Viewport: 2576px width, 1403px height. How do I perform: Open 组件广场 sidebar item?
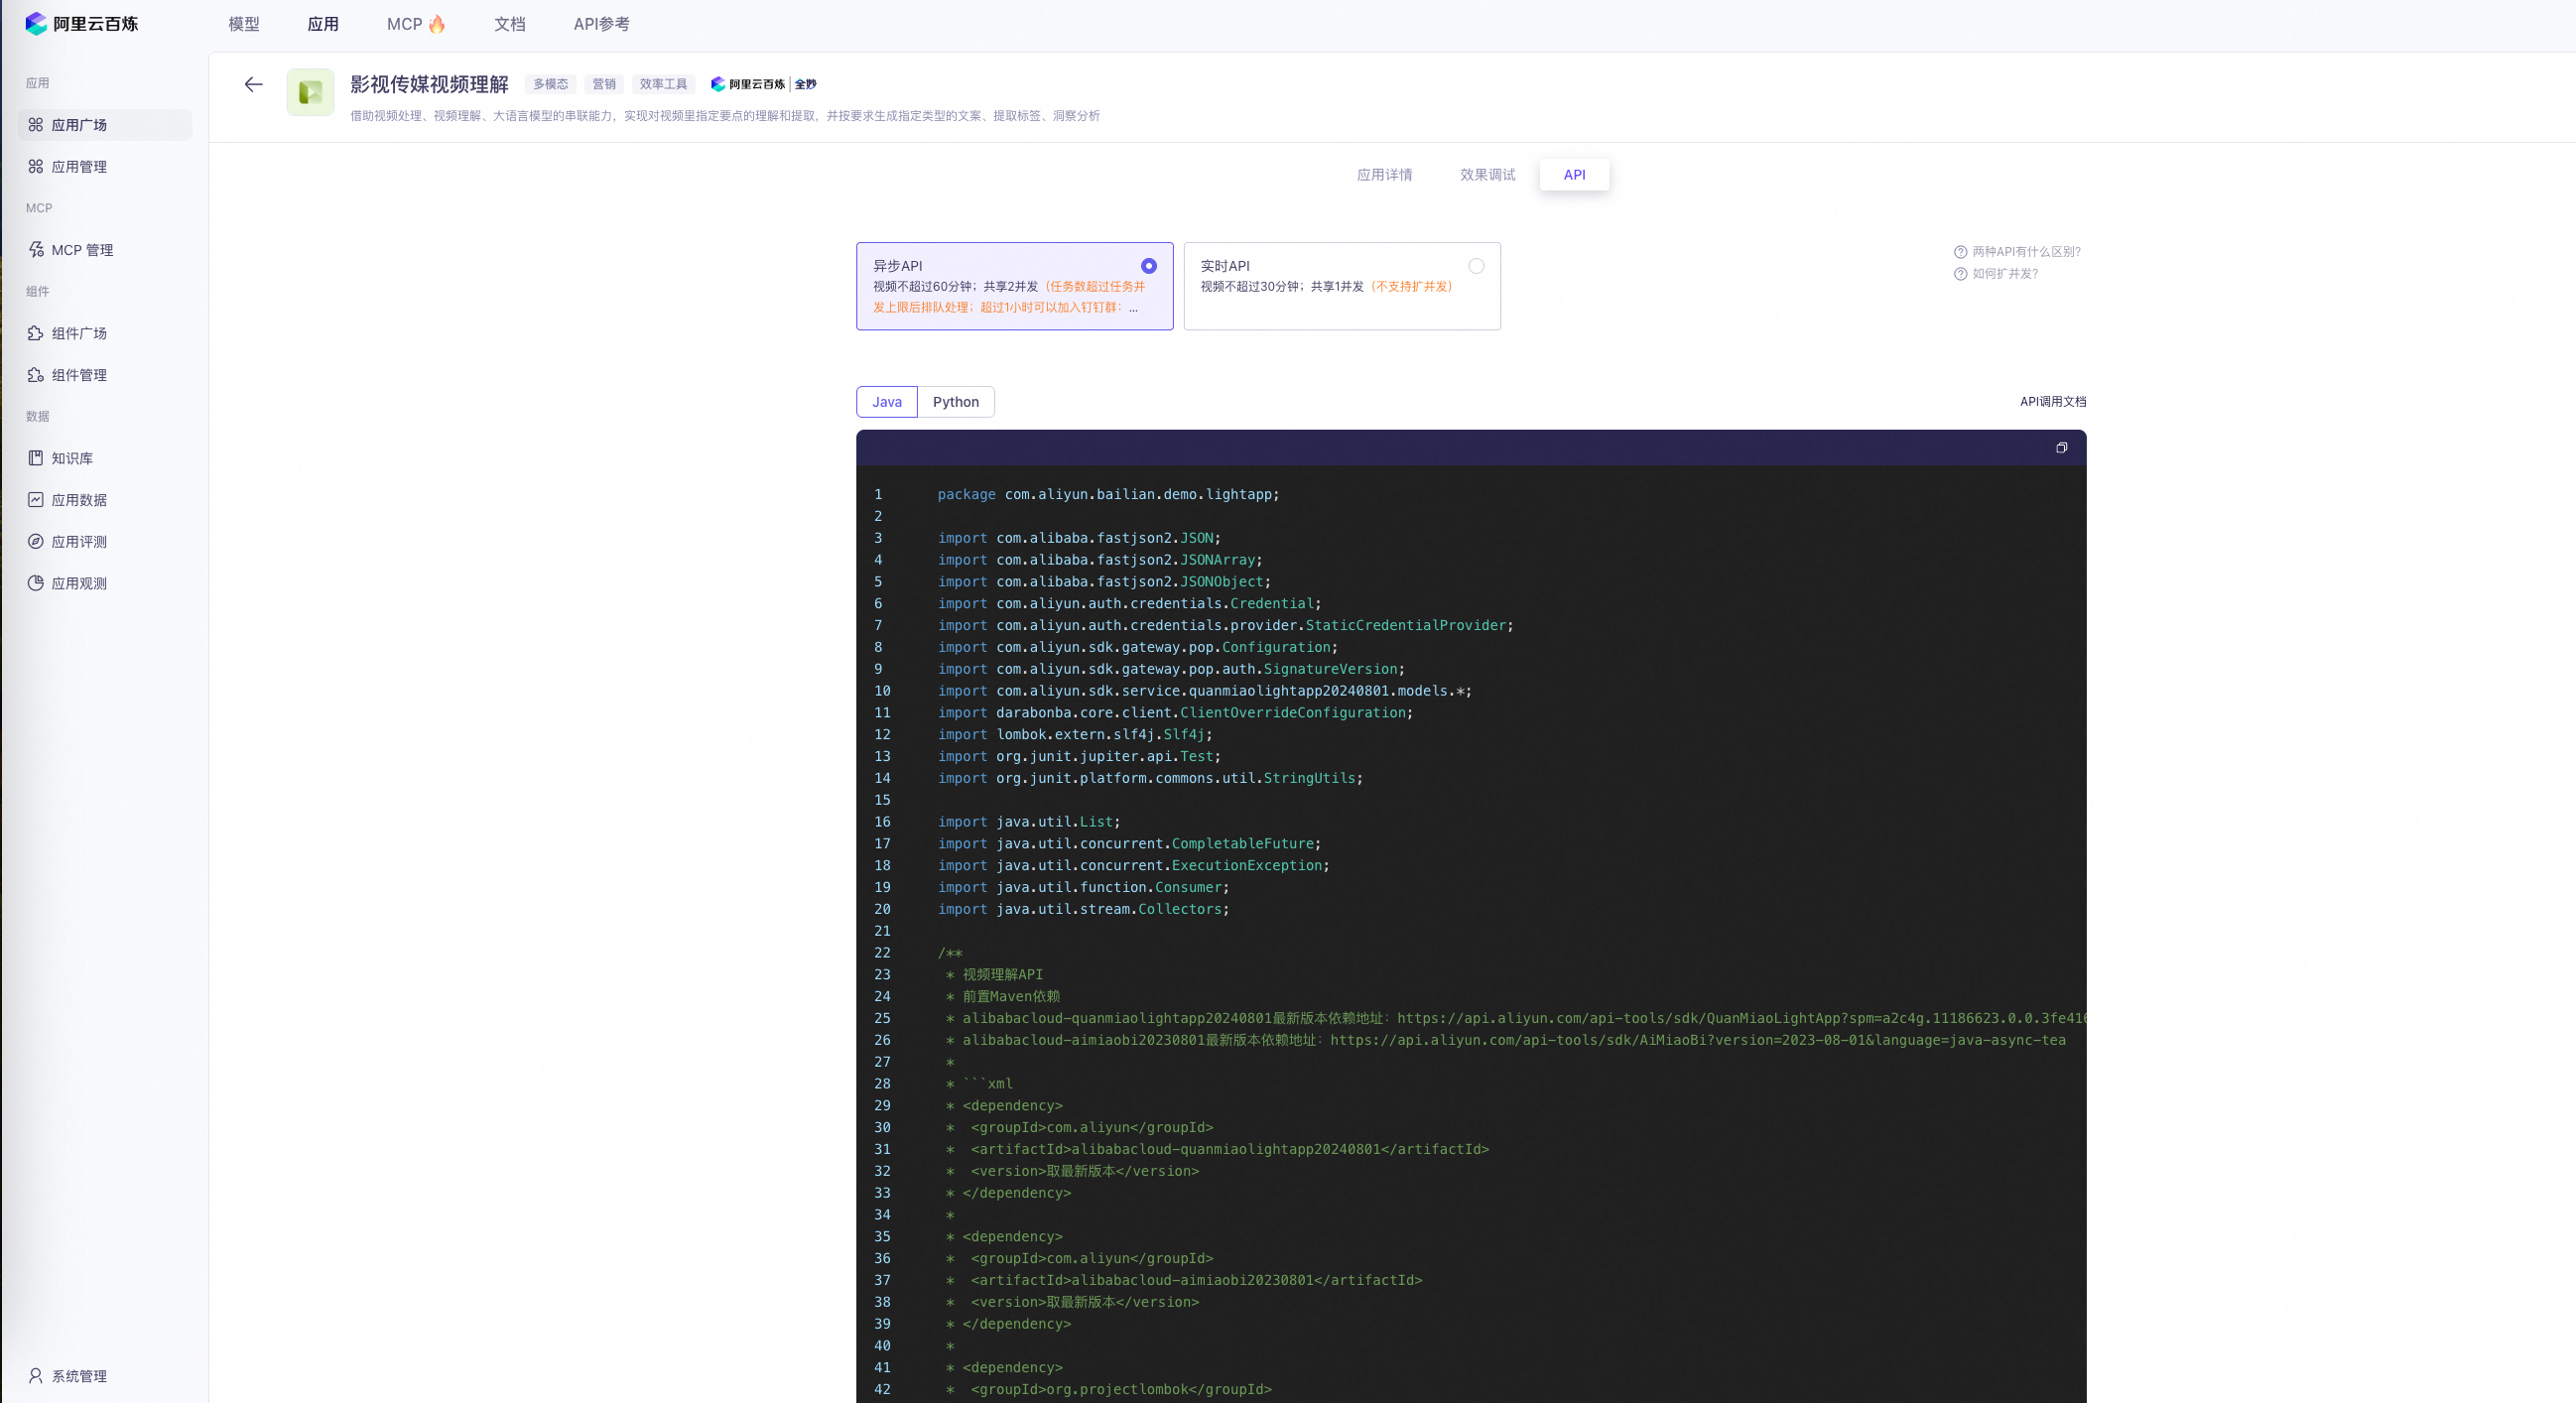[79, 333]
